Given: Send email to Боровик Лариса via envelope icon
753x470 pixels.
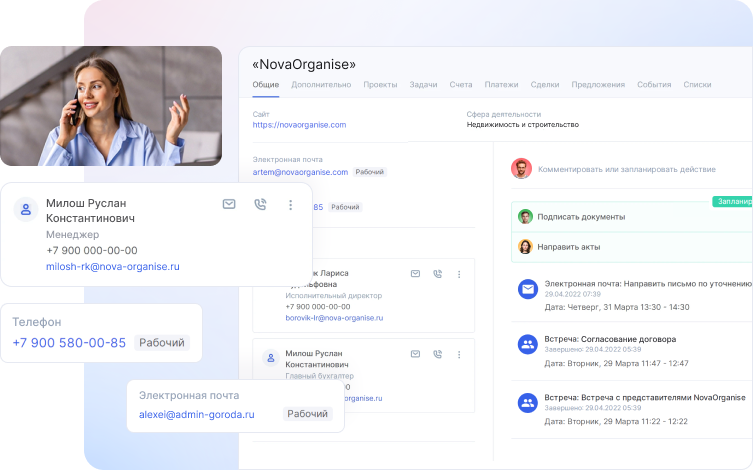Looking at the screenshot, I should click(415, 273).
